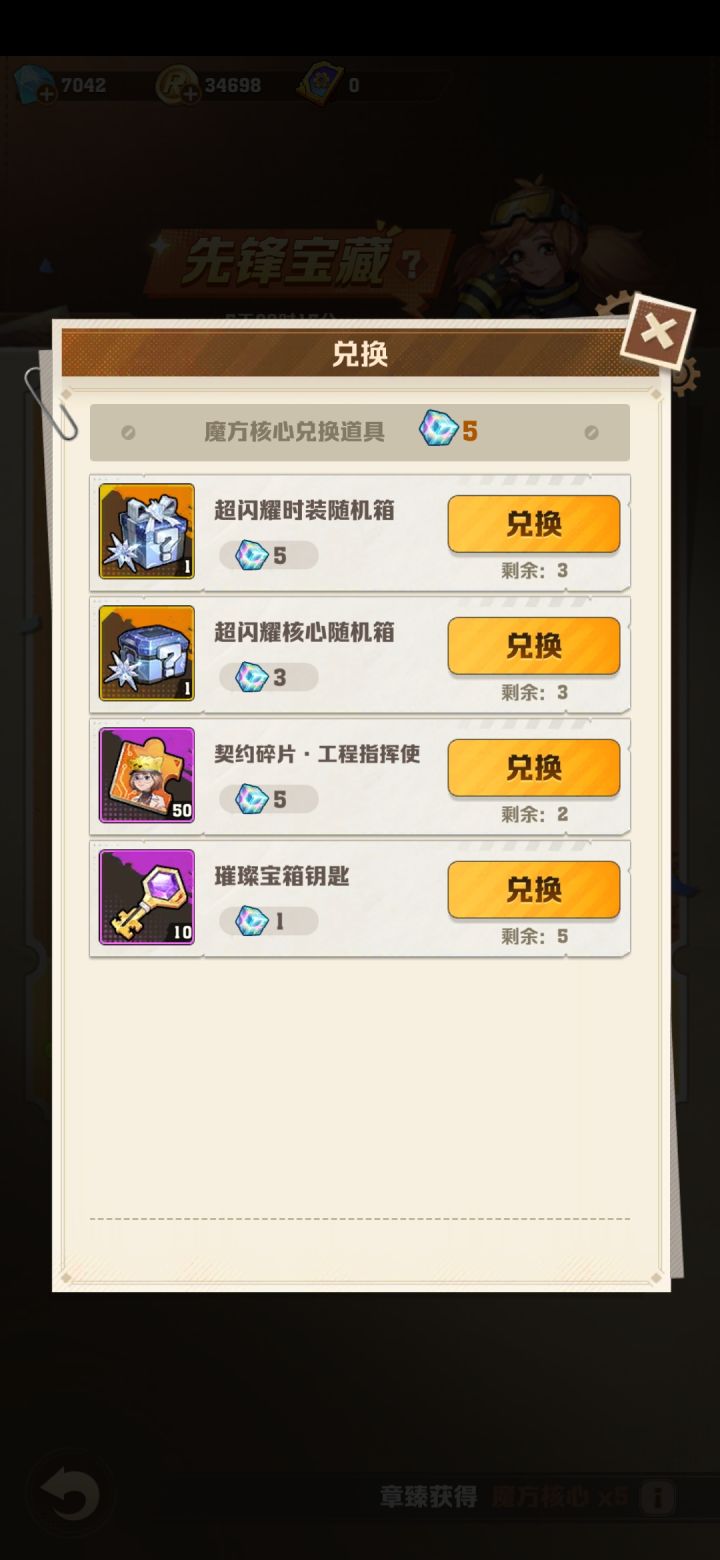Tap the cube cost icon under 璀璨宝箱钥匙

pyautogui.click(x=252, y=921)
